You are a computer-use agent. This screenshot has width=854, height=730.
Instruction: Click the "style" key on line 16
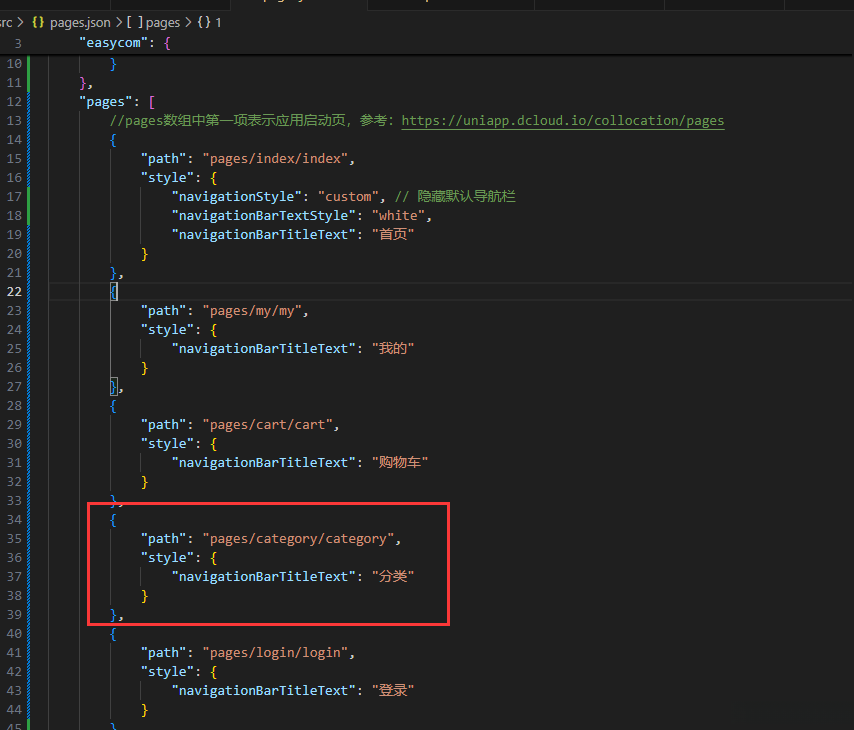click(x=167, y=178)
